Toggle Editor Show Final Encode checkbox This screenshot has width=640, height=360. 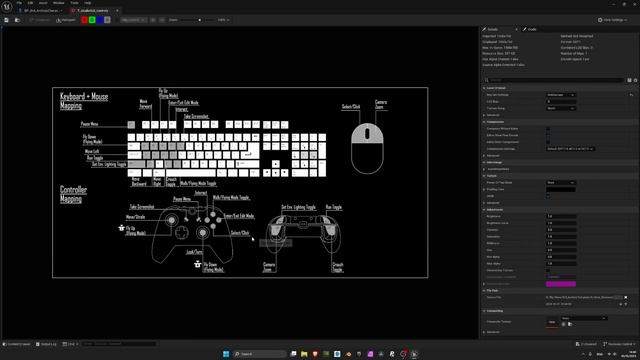pos(548,135)
